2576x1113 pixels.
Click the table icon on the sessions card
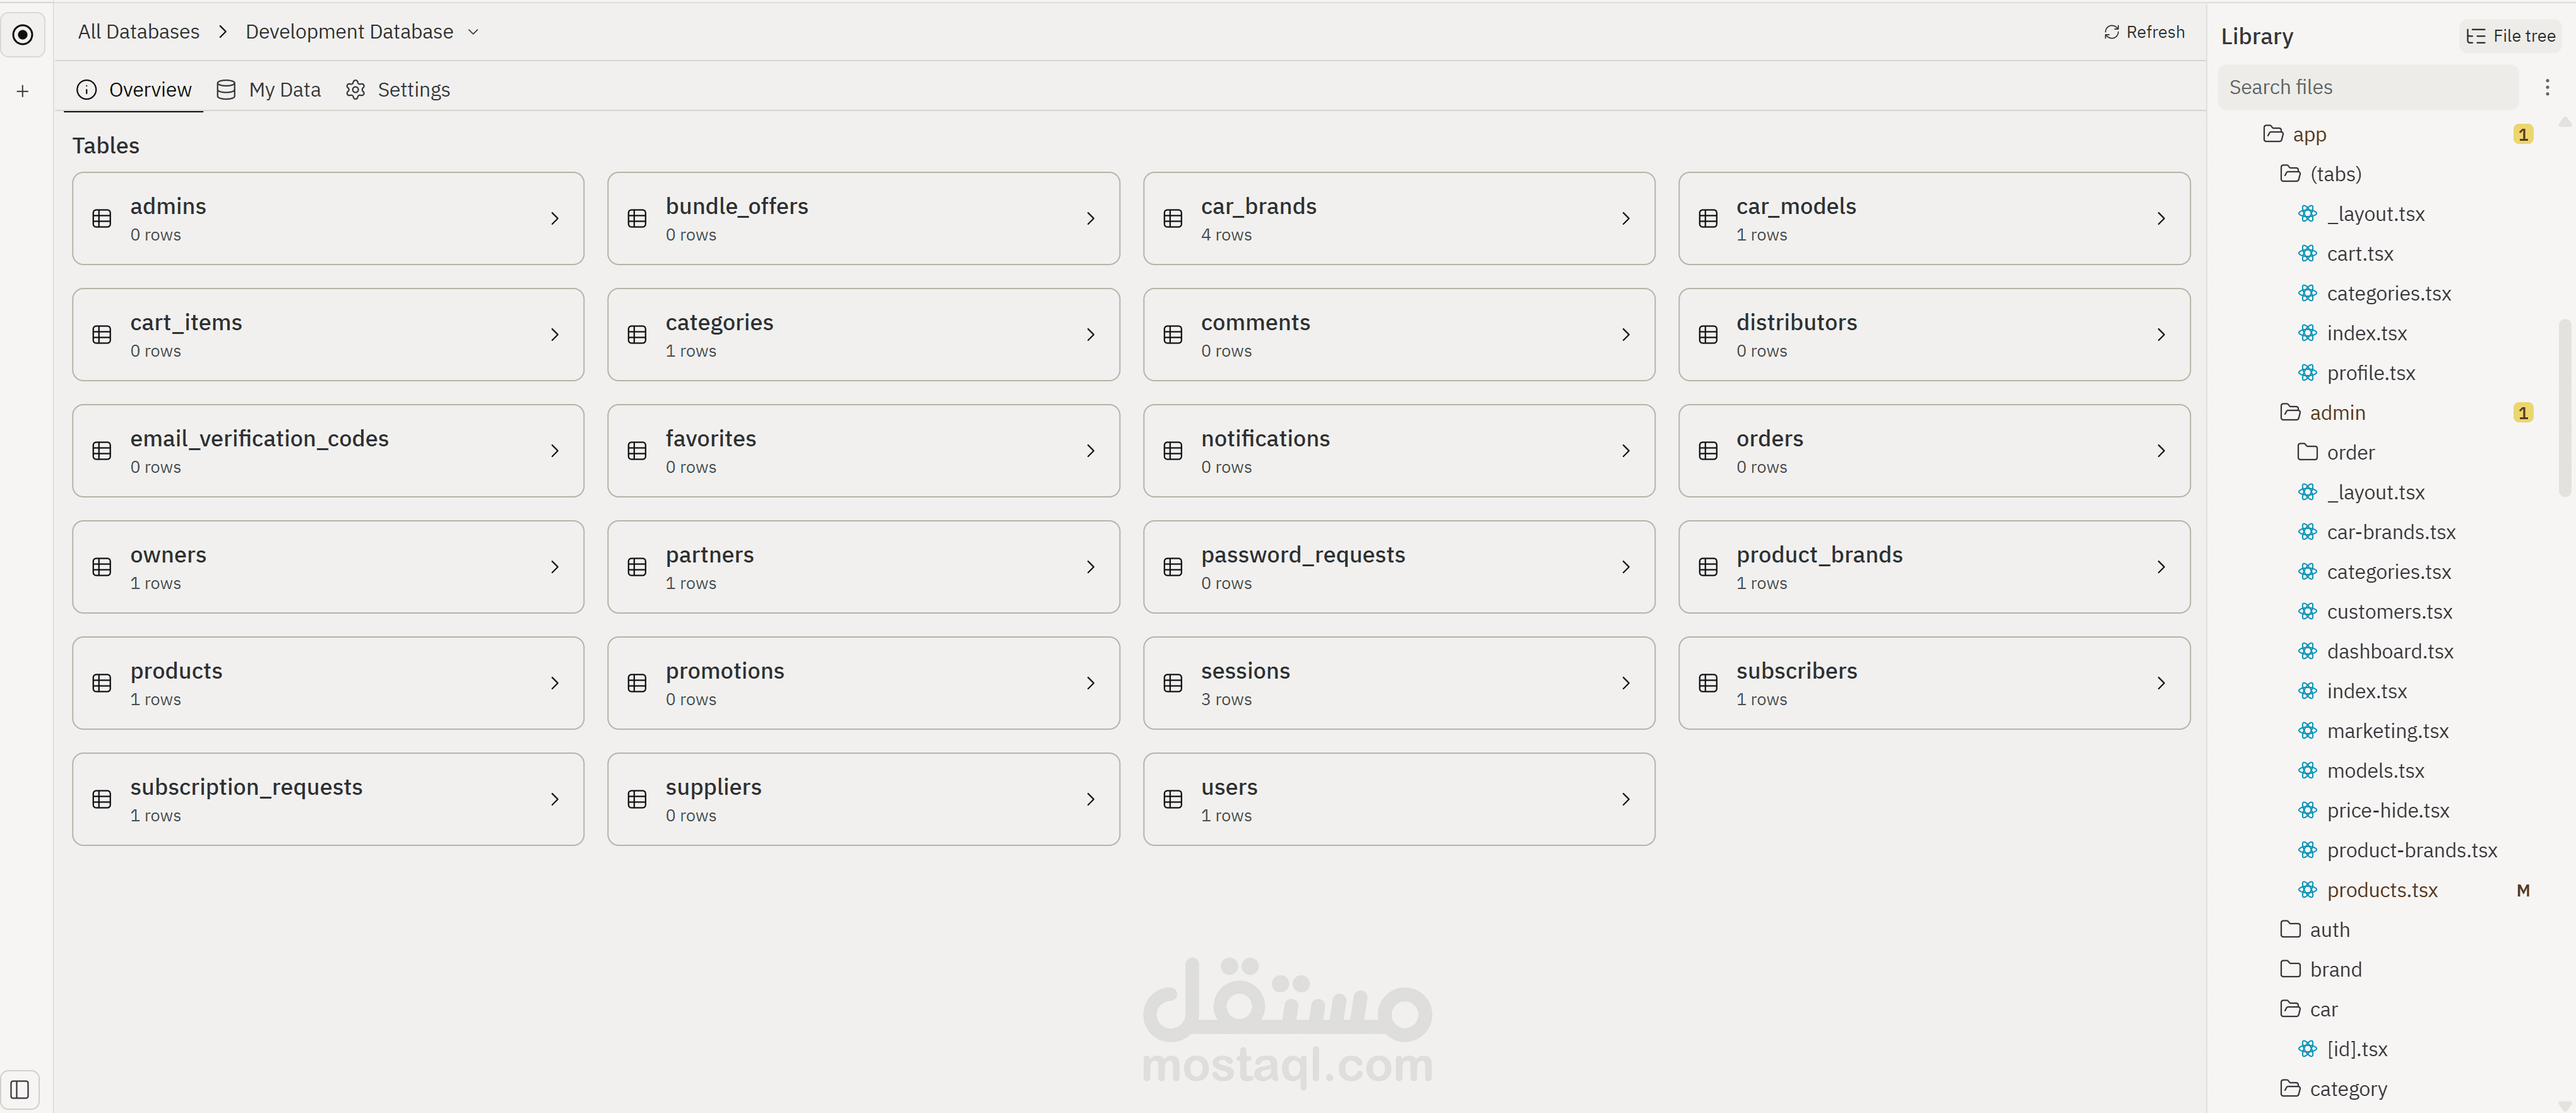1173,683
